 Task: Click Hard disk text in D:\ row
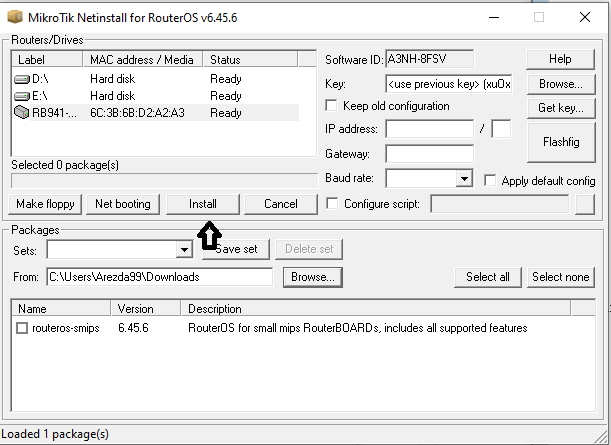click(x=113, y=79)
